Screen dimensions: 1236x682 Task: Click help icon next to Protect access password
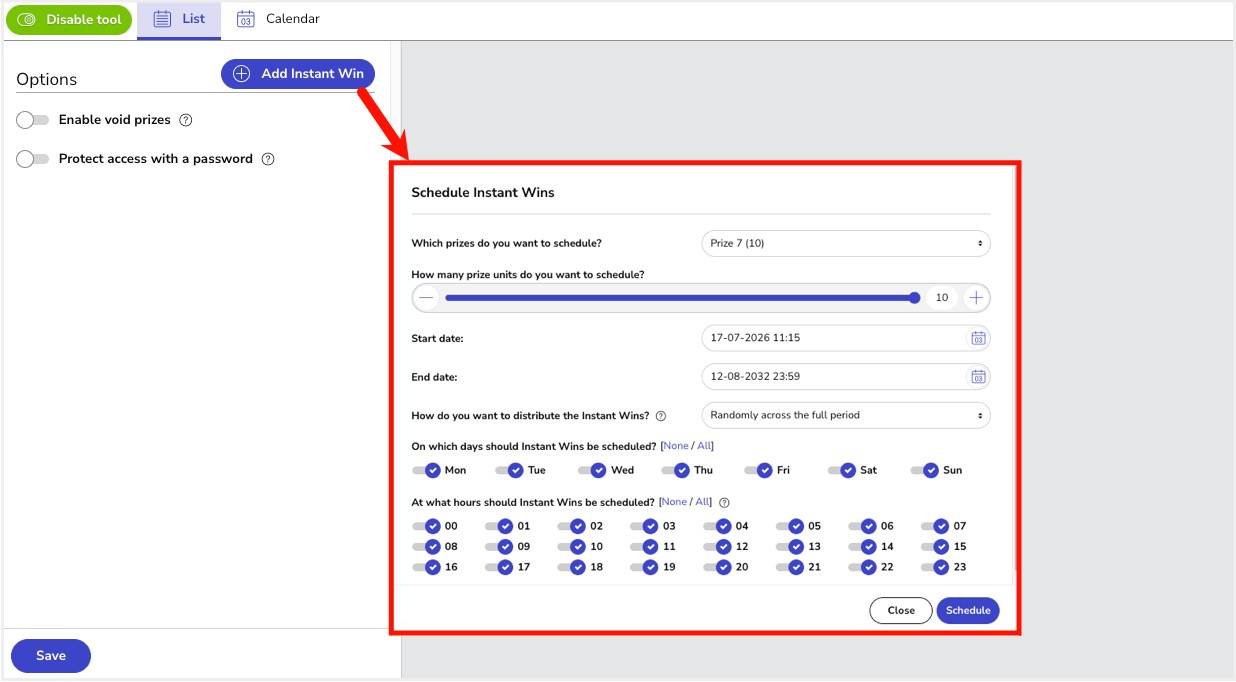click(x=268, y=159)
